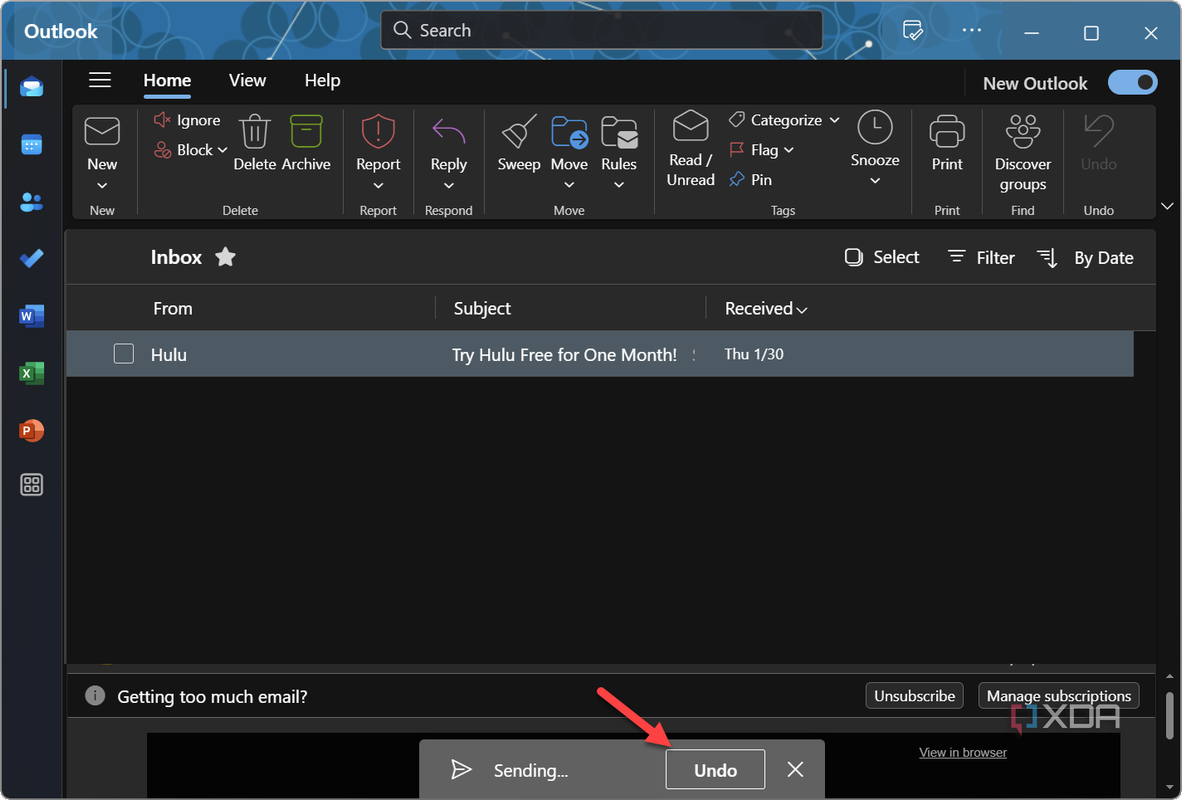Launch Word from the sidebar
This screenshot has height=800, width=1182.
[32, 316]
